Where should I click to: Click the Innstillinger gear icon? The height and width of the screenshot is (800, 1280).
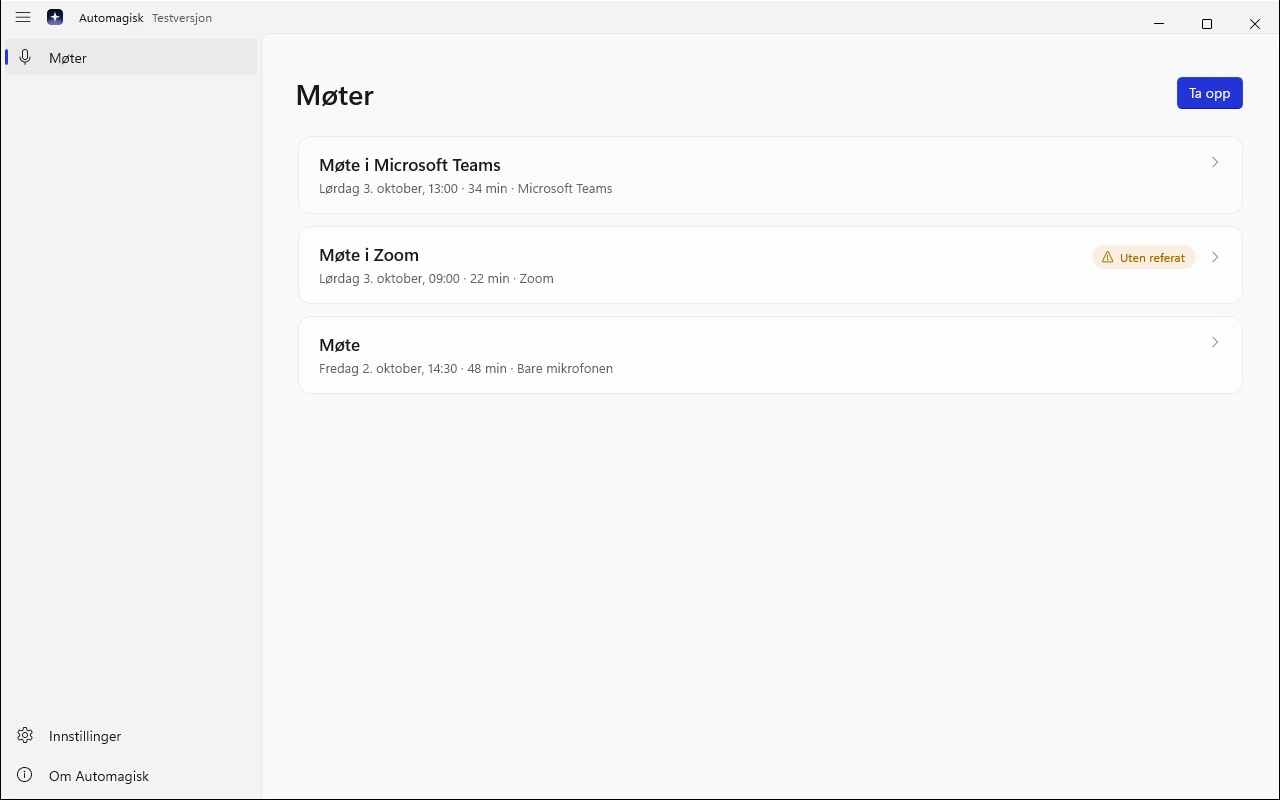25,735
